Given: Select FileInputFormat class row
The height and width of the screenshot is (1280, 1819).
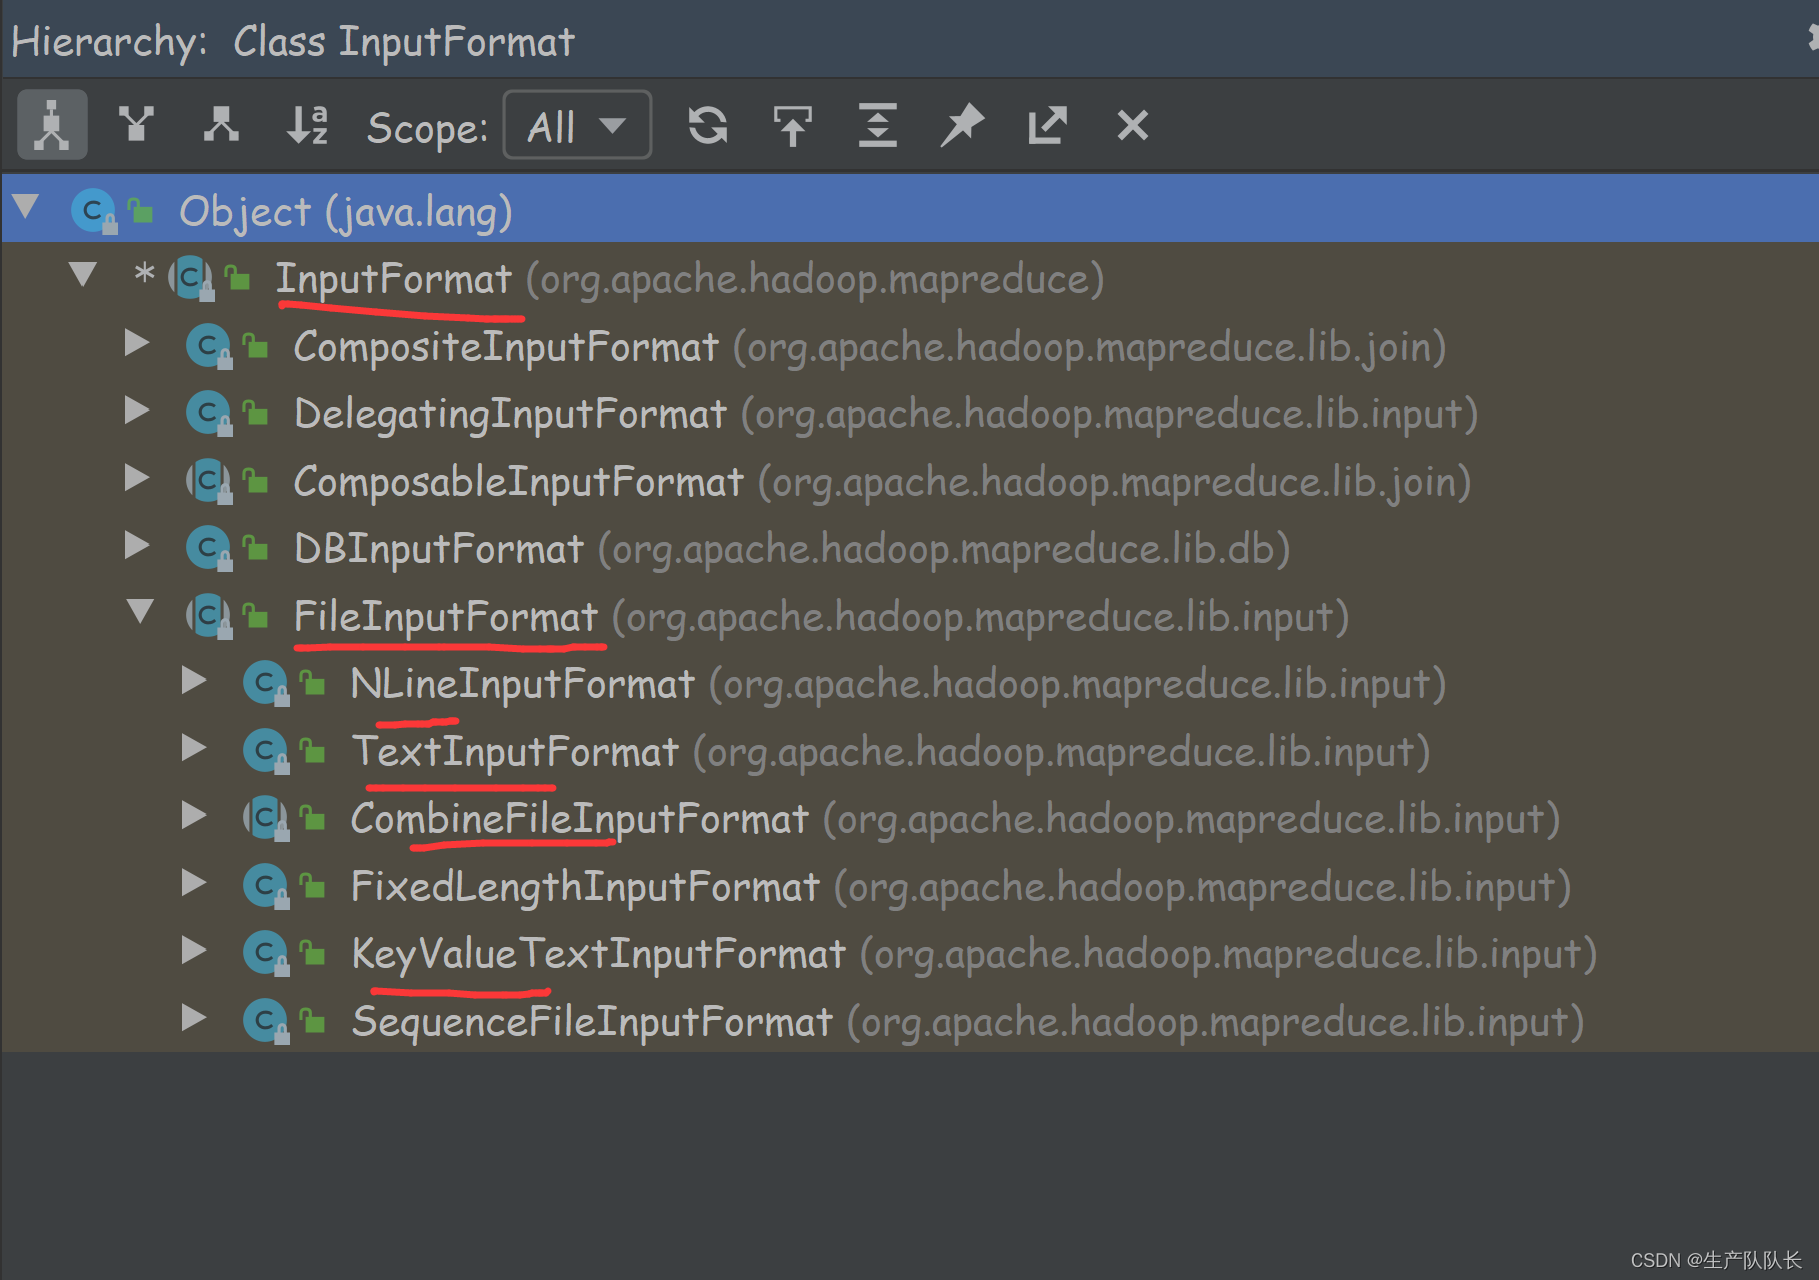Looking at the screenshot, I should (910, 615).
